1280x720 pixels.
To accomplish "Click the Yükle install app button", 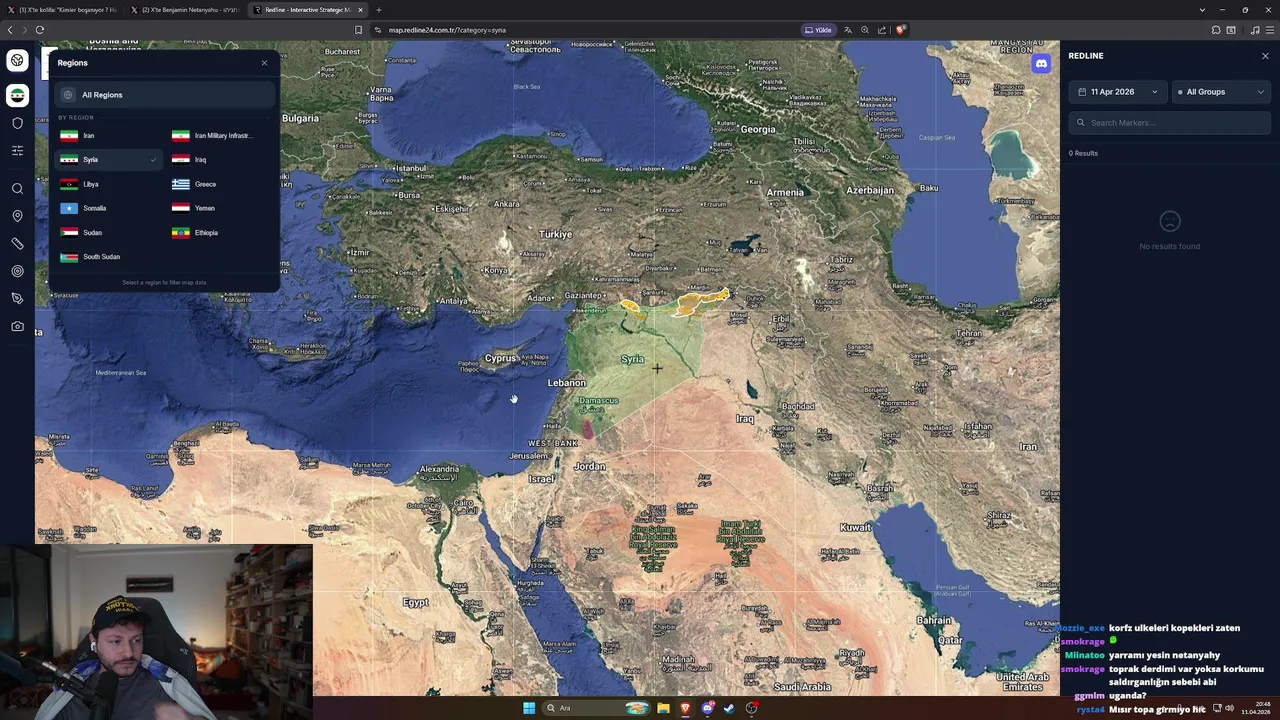I will 818,30.
